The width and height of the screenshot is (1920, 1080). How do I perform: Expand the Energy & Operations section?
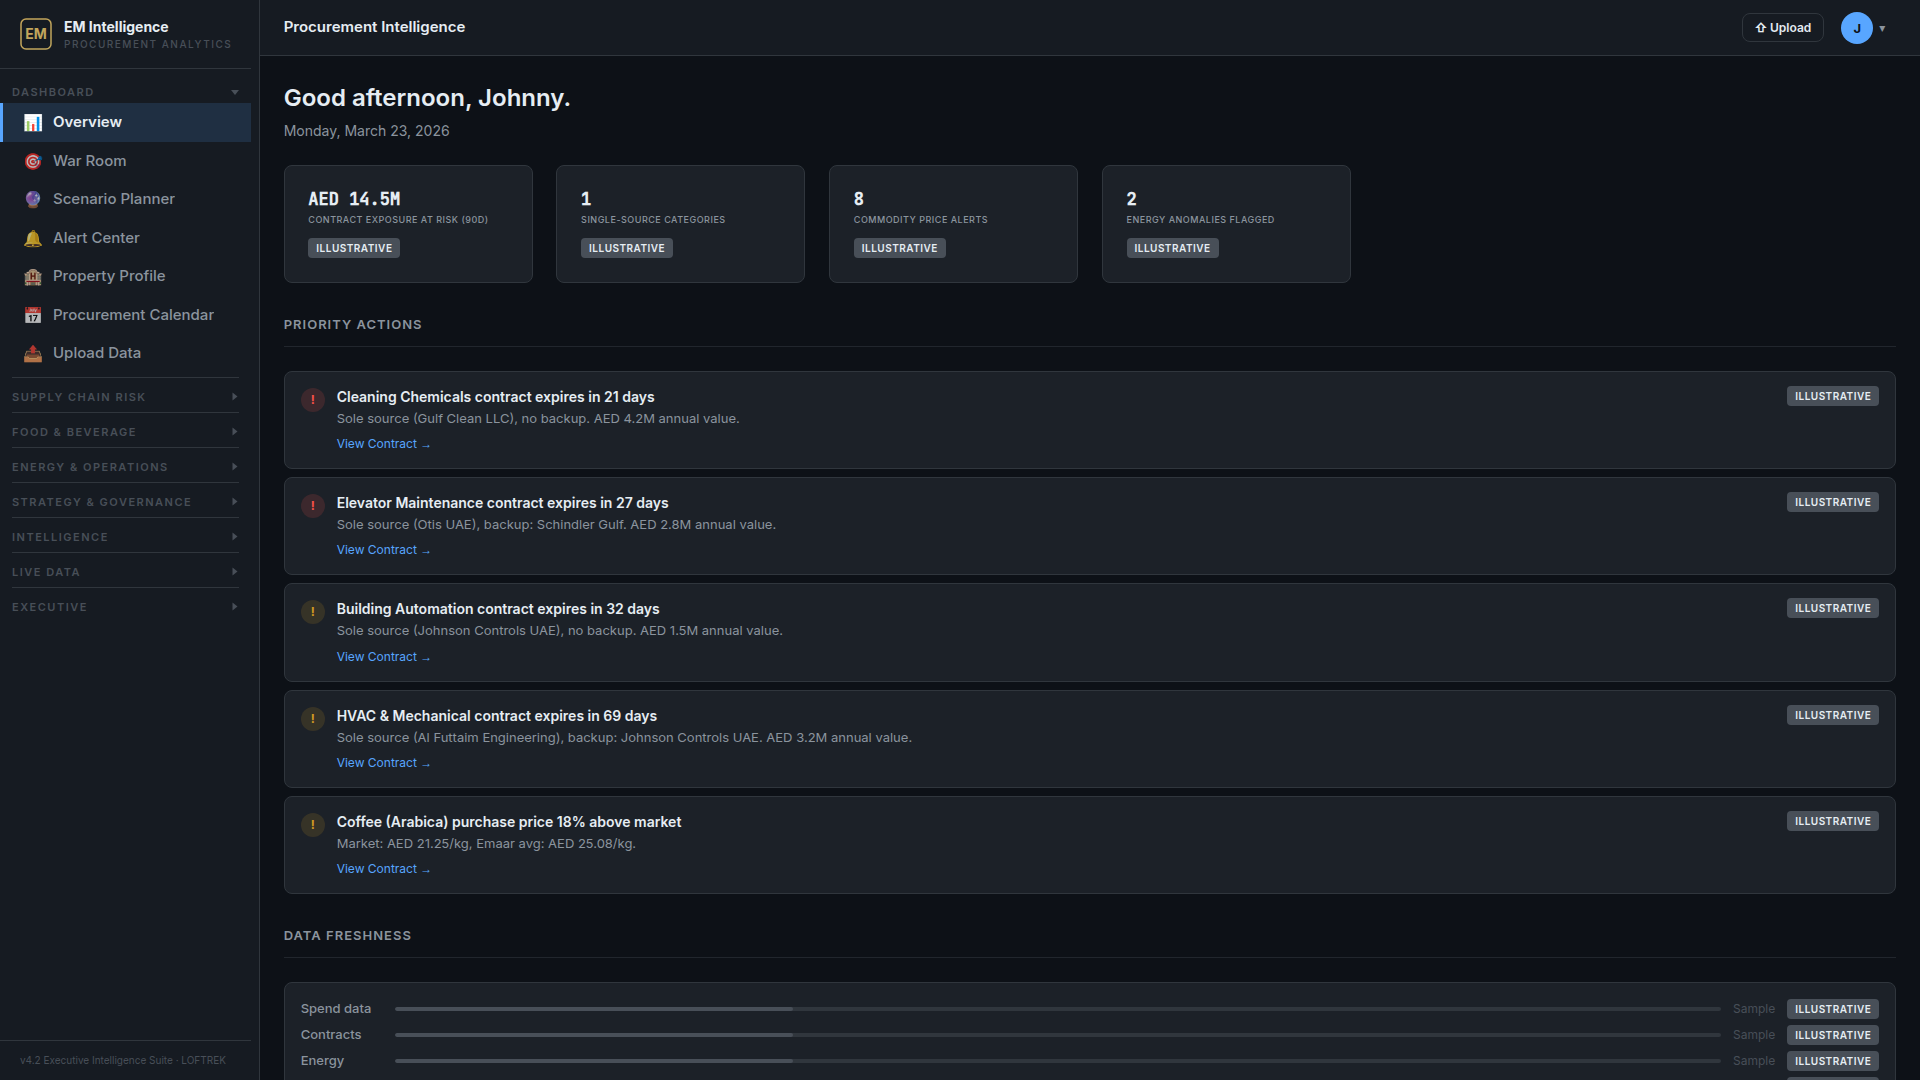125,467
